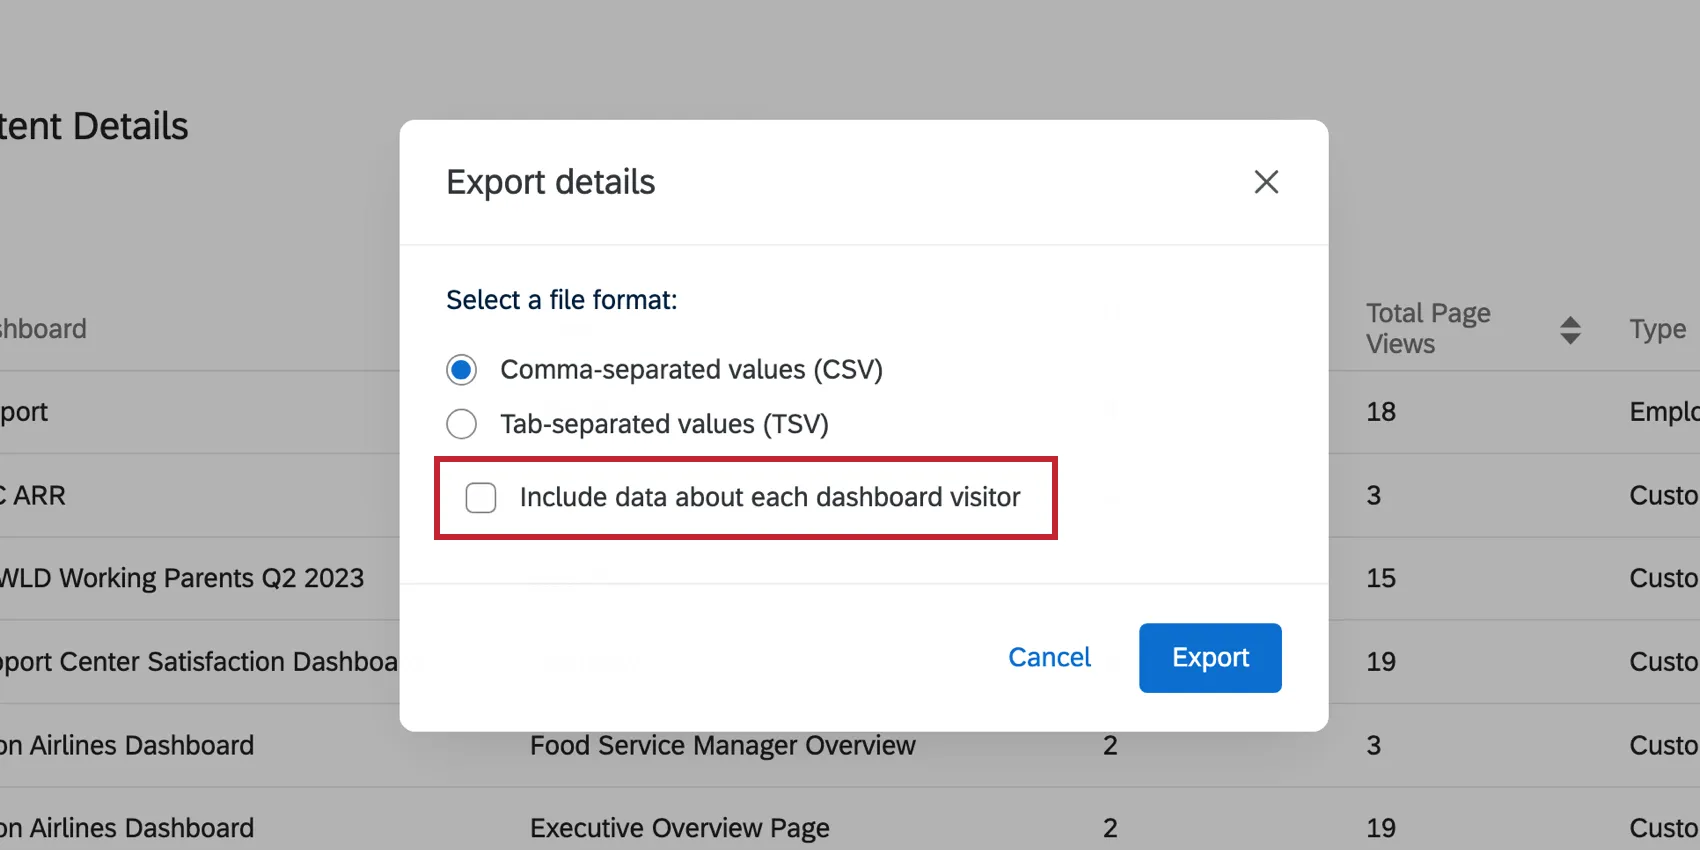Close the Export details dialog

tap(1266, 182)
